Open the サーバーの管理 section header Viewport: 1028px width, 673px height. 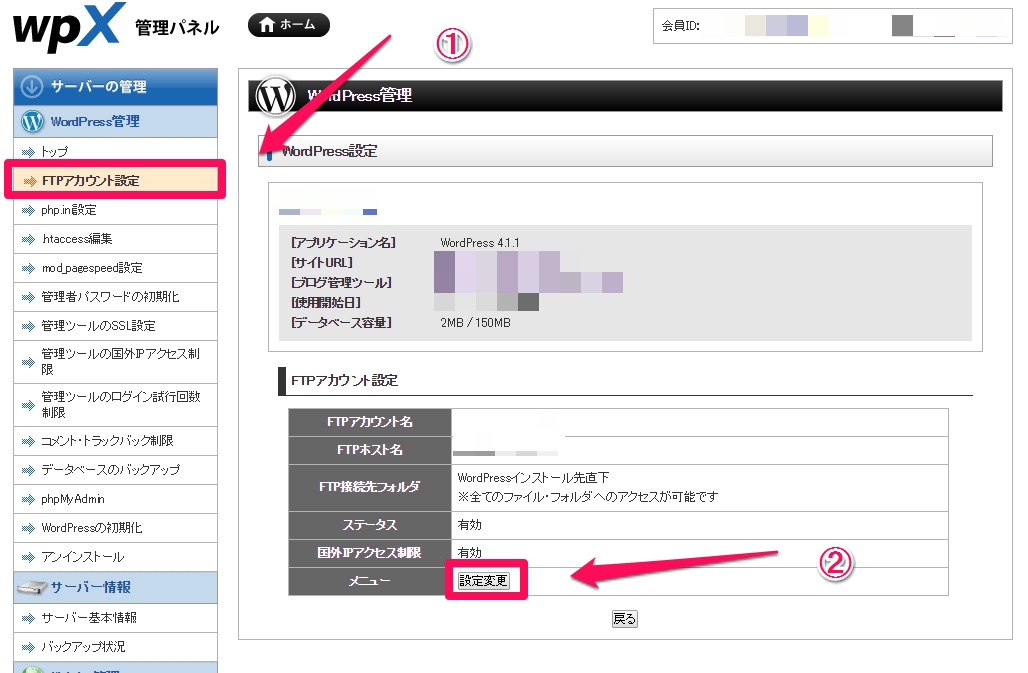[115, 87]
